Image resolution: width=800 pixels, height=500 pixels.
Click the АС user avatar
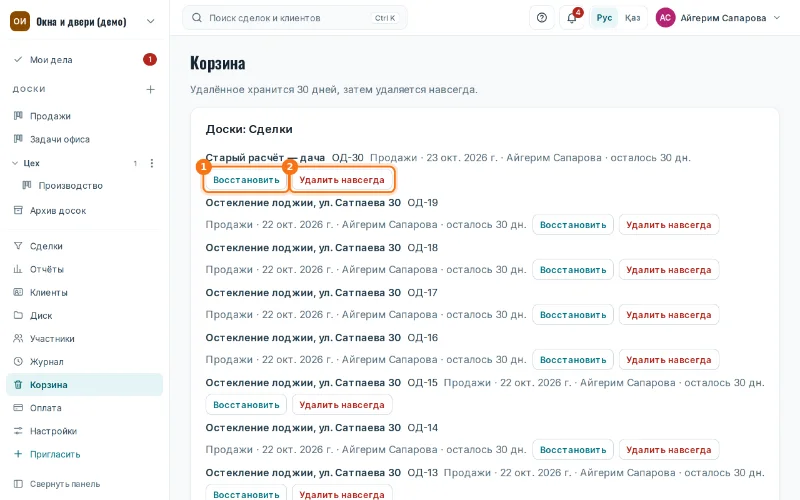665,18
